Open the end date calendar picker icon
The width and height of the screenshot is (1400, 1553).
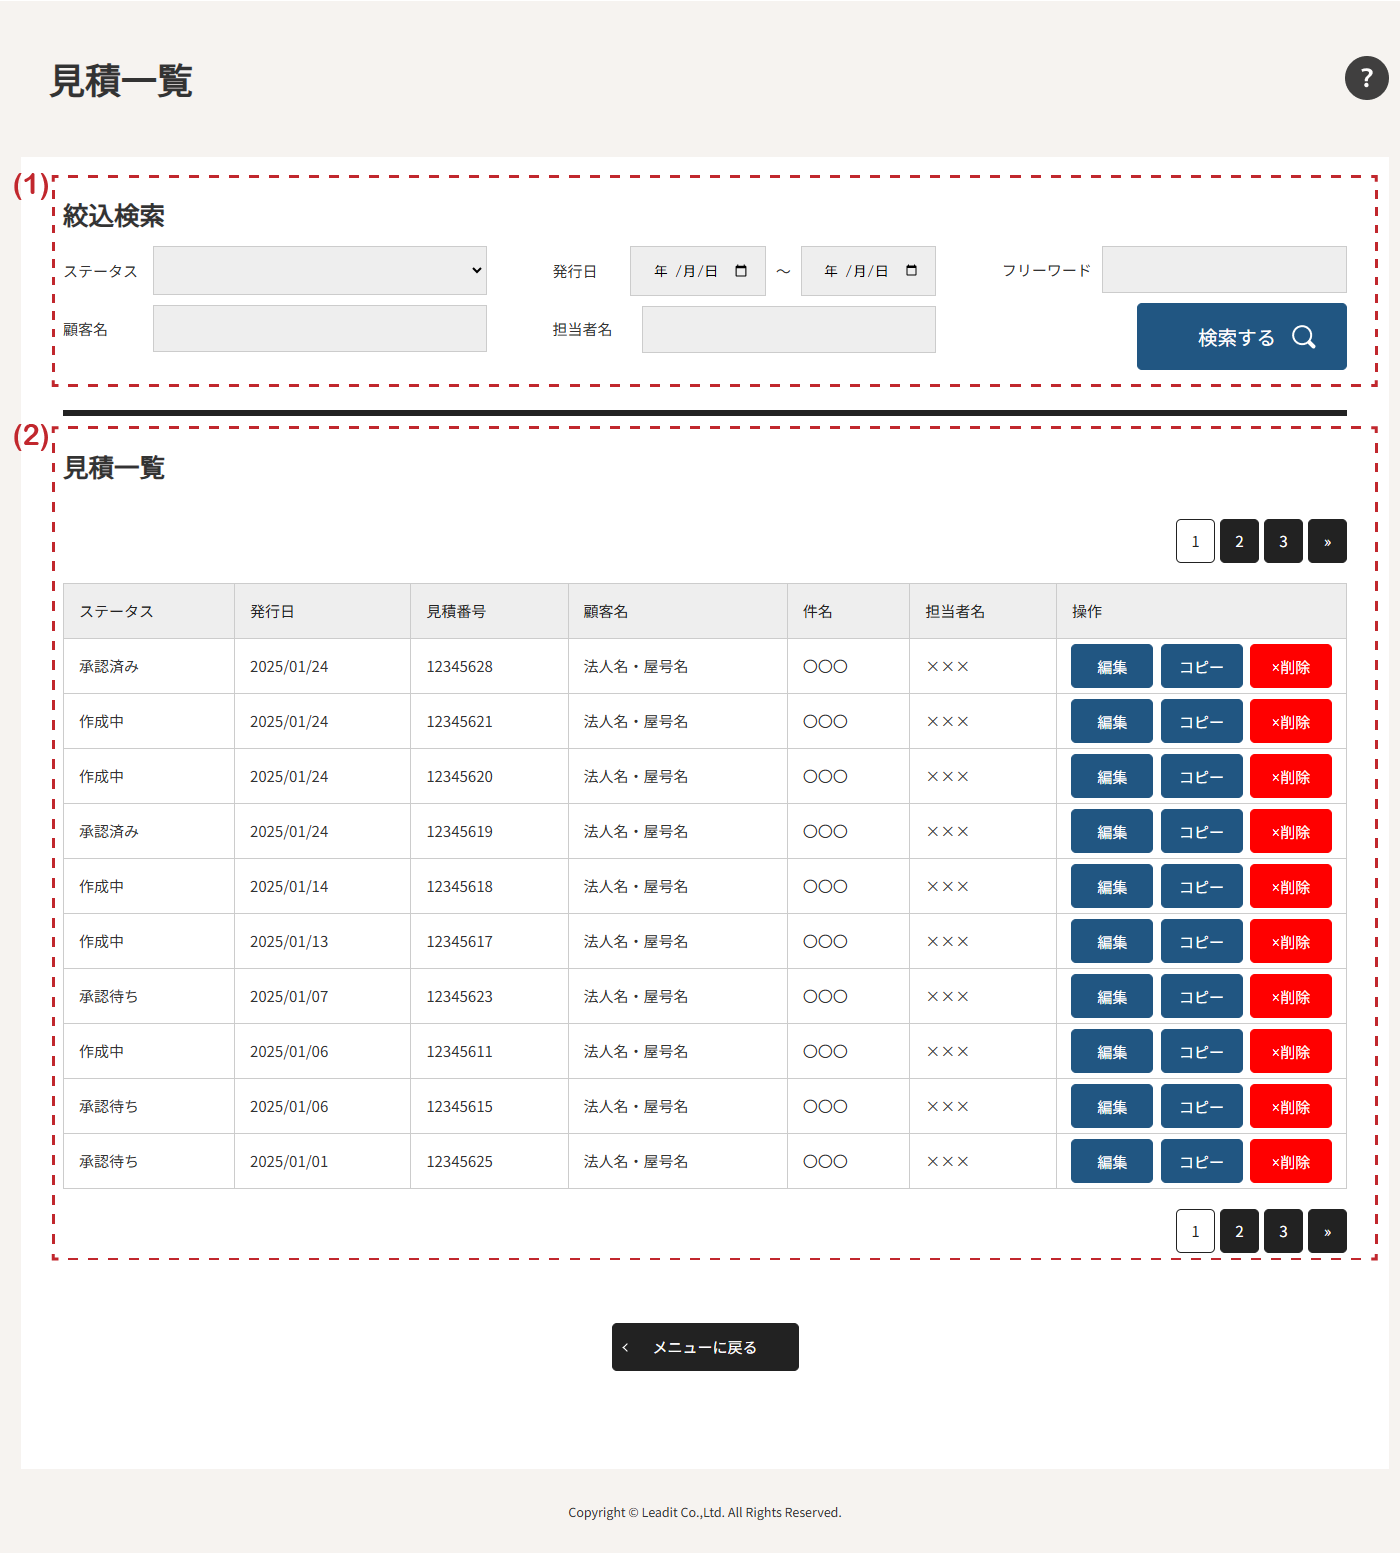pos(911,271)
